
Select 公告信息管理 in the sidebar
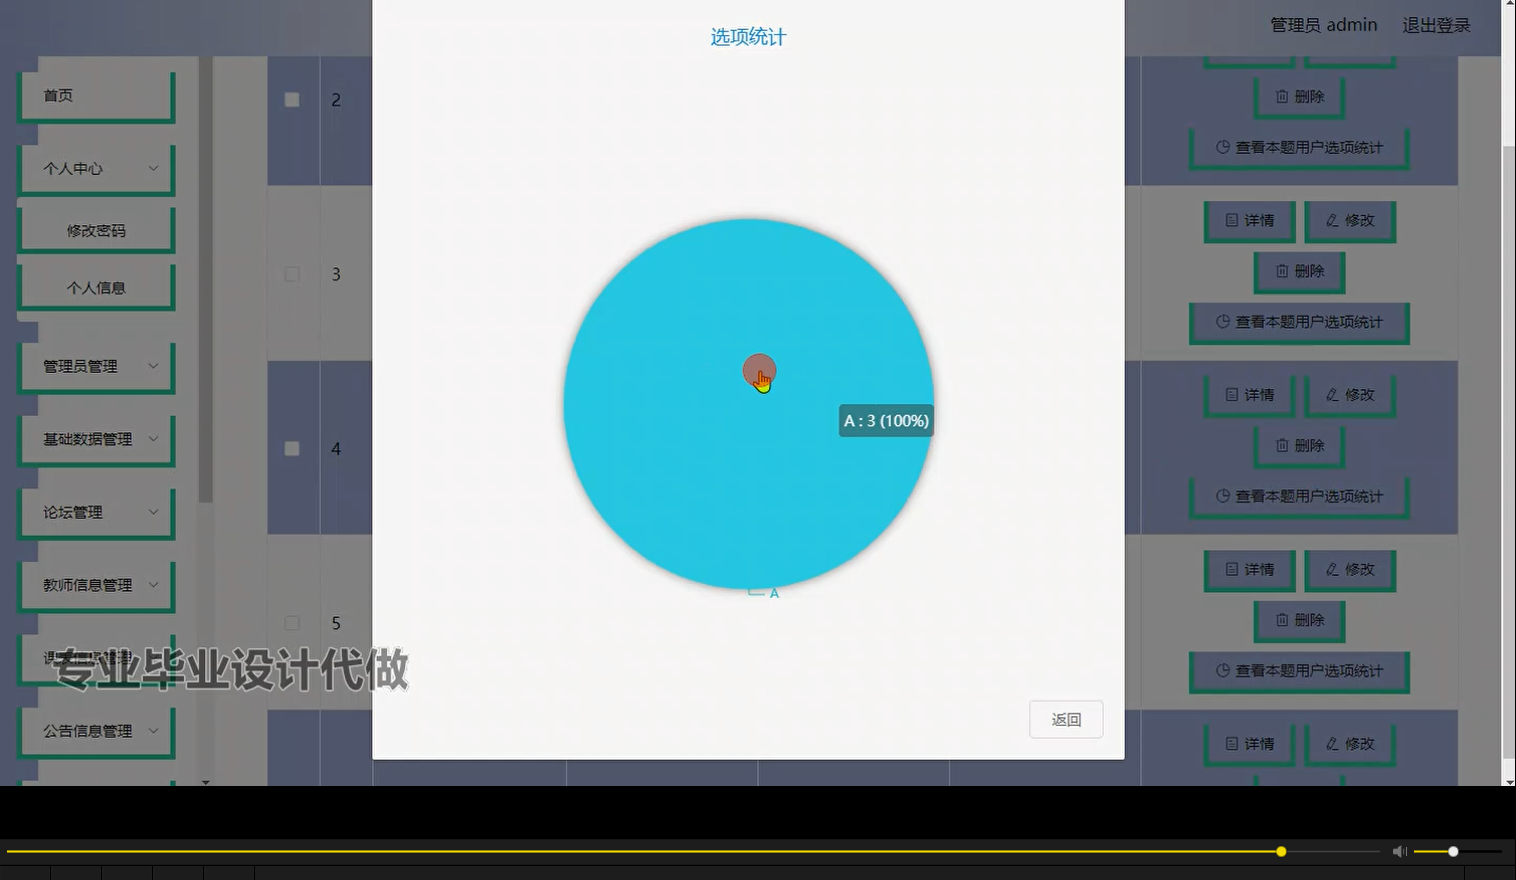tap(95, 731)
